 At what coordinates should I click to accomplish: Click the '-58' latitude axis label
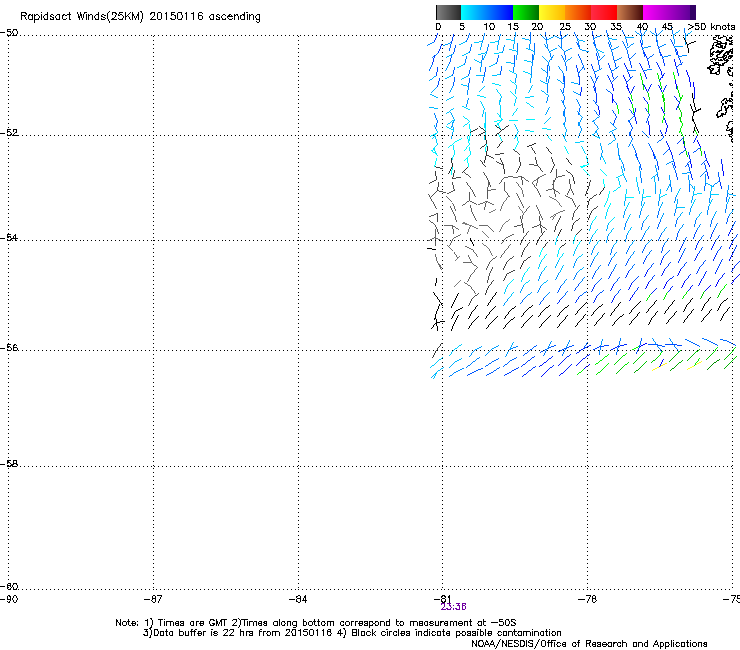[9, 464]
